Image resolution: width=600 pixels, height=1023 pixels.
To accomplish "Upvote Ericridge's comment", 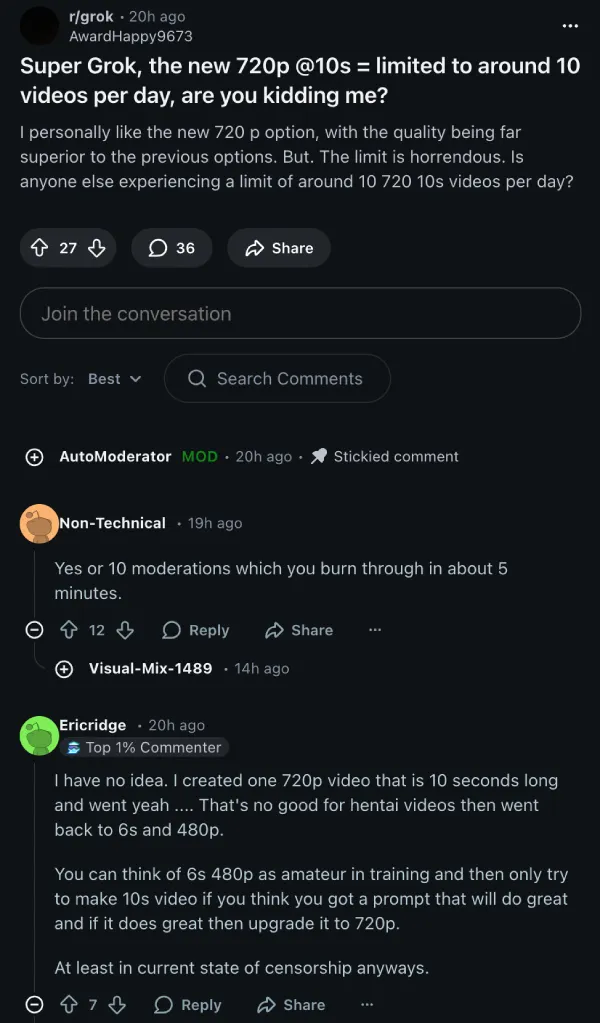I will pyautogui.click(x=68, y=1005).
